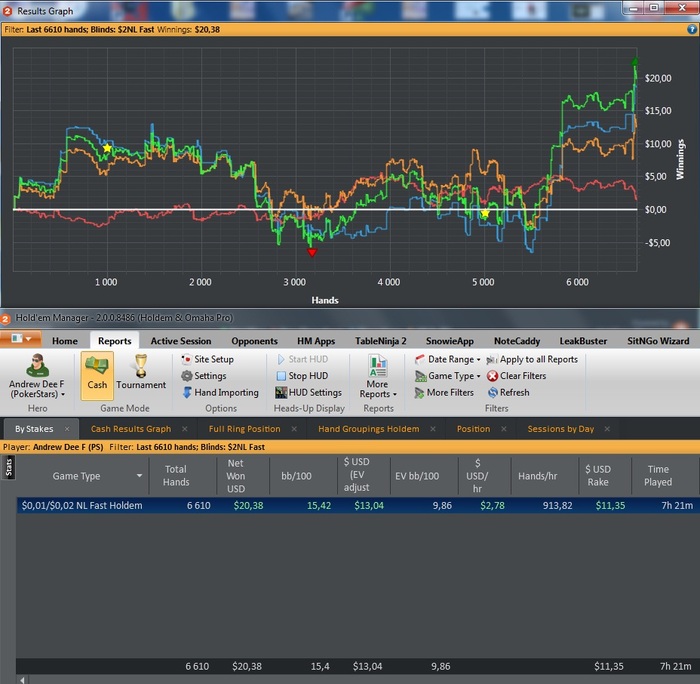This screenshot has width=700, height=684.
Task: Open Game Type column header dropdown arrow
Action: coord(139,475)
